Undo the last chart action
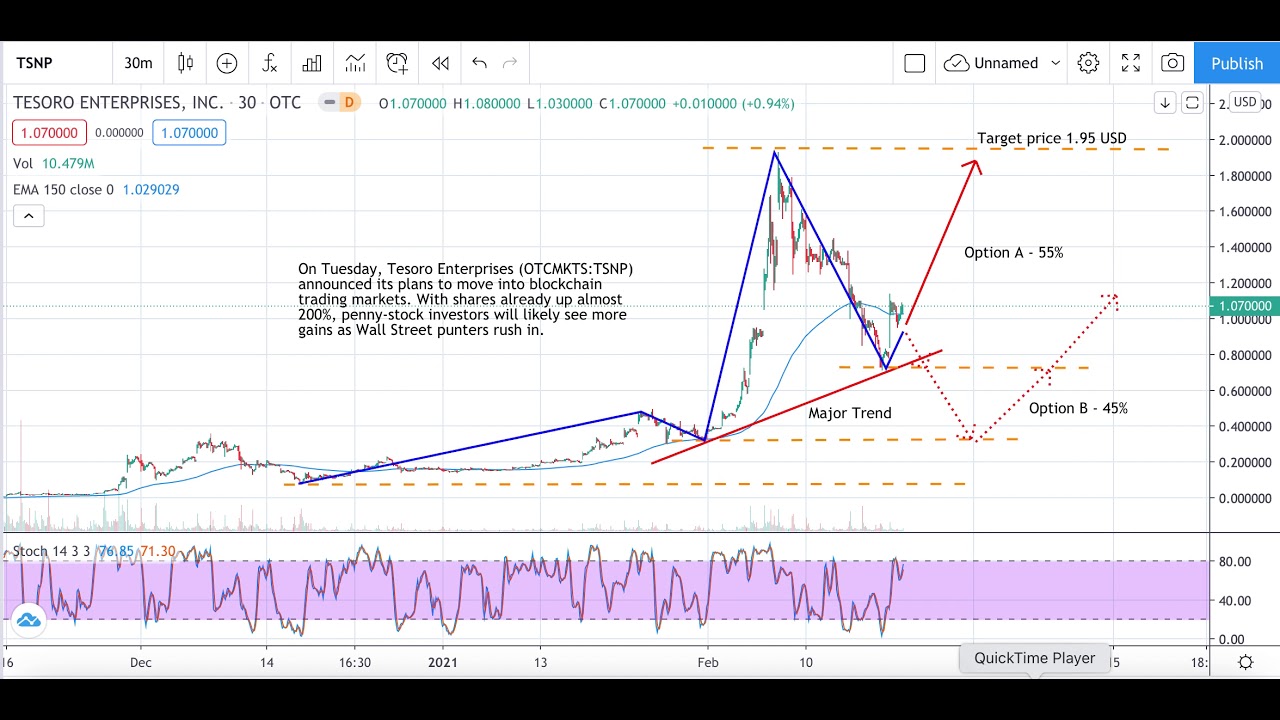Screen dimensions: 1280x720 (479, 63)
